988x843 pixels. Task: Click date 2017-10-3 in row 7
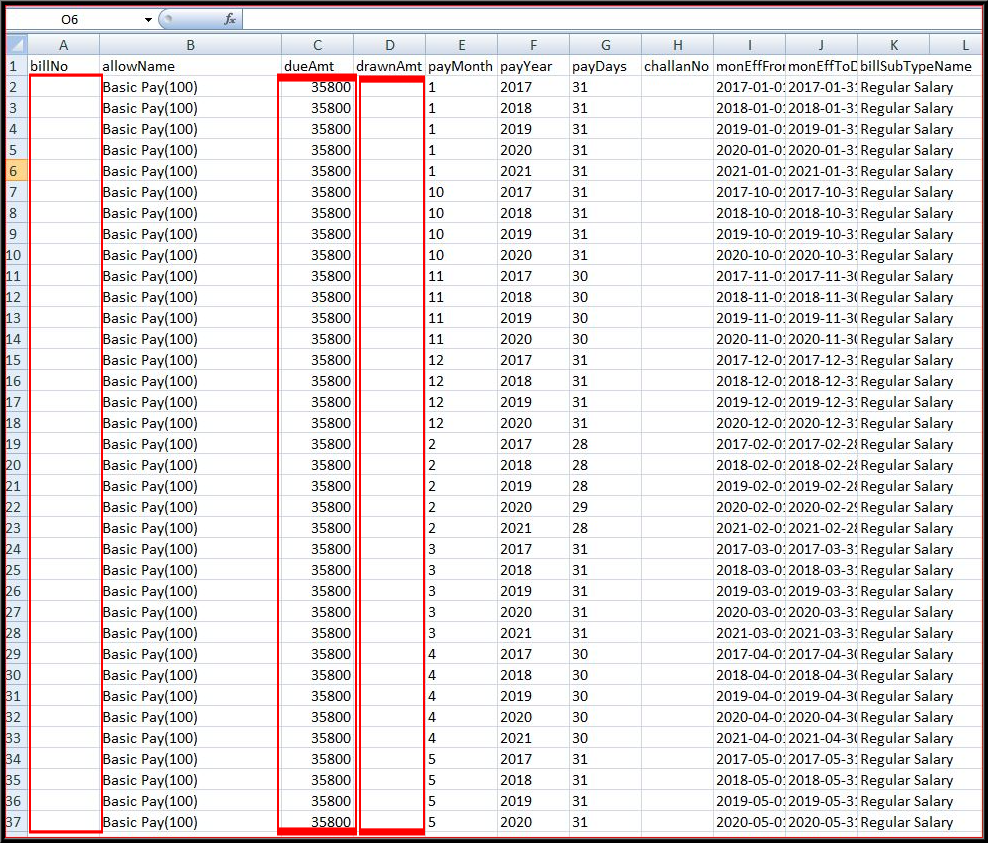[821, 192]
